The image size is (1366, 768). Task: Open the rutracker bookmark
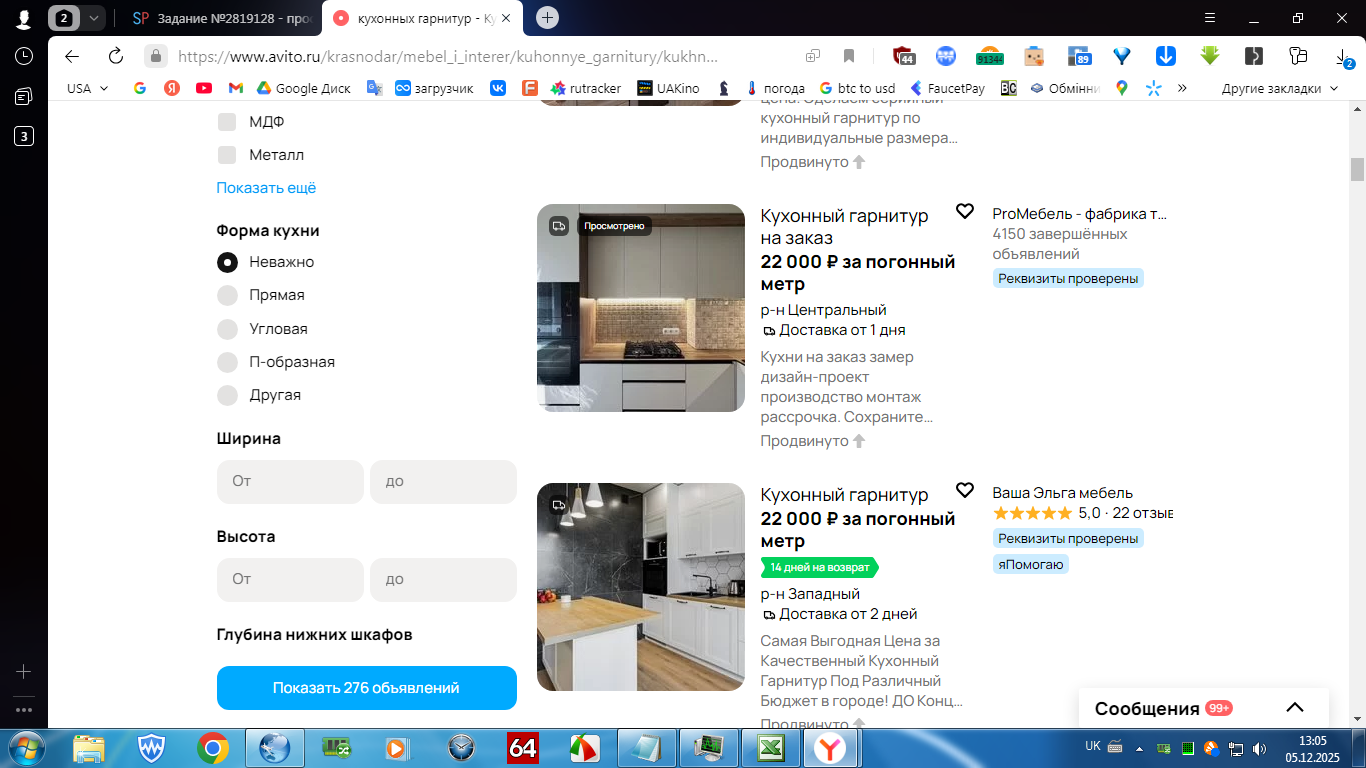pyautogui.click(x=586, y=88)
